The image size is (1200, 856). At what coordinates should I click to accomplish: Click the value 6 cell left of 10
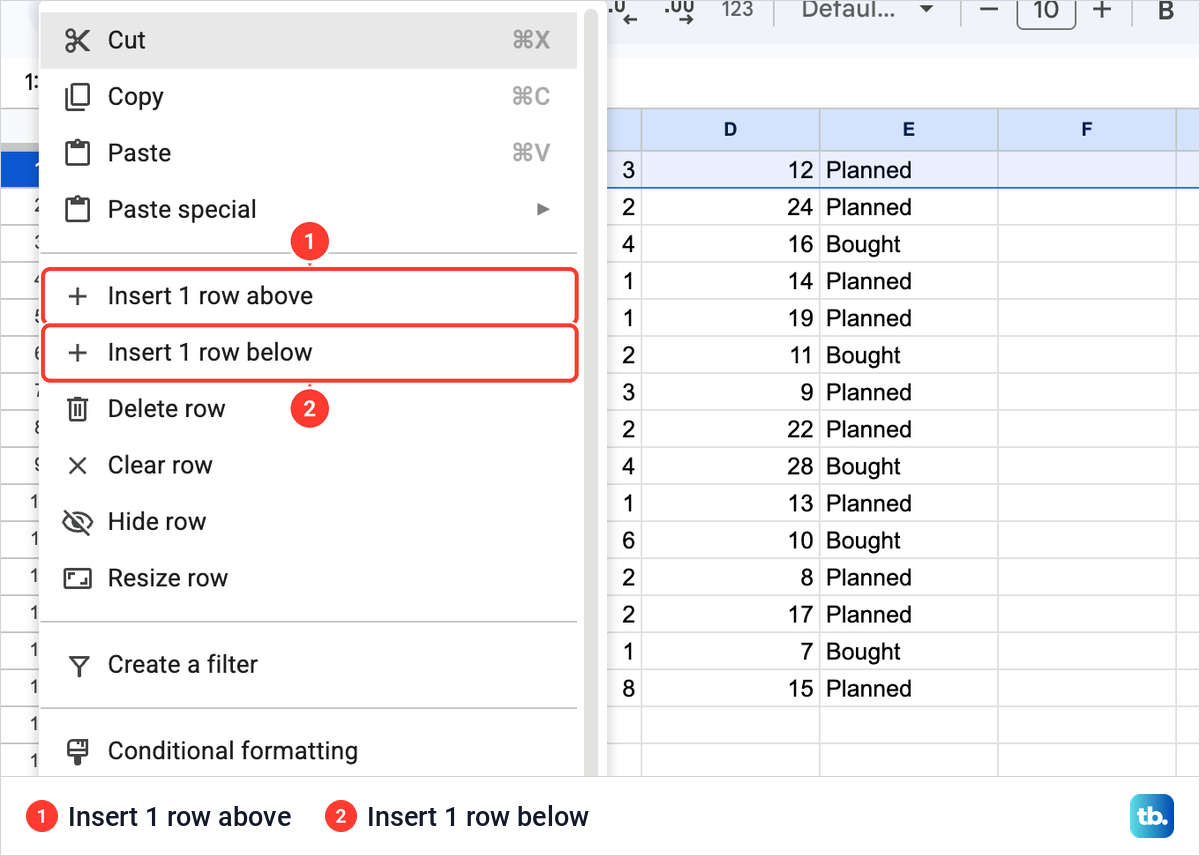click(624, 540)
